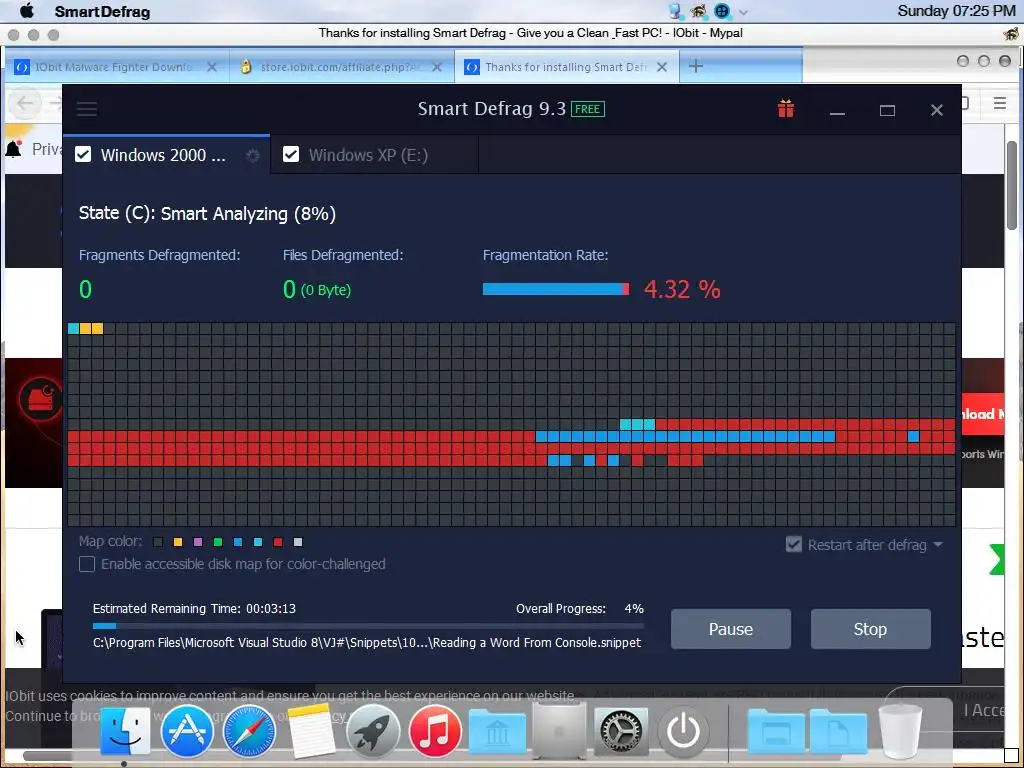Open Launchpad rocket icon in dock
The height and width of the screenshot is (768, 1024).
(x=373, y=731)
